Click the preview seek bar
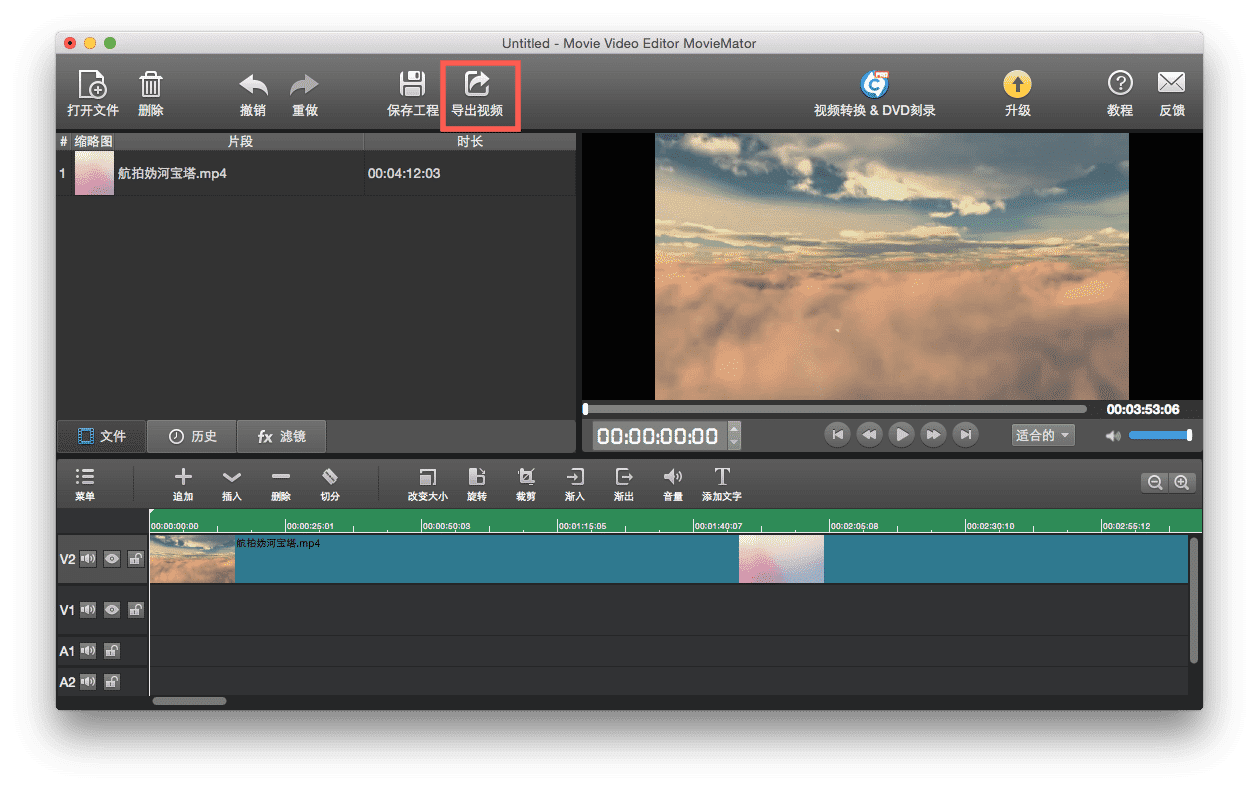Screen dimensions: 1259x790 tap(835, 409)
